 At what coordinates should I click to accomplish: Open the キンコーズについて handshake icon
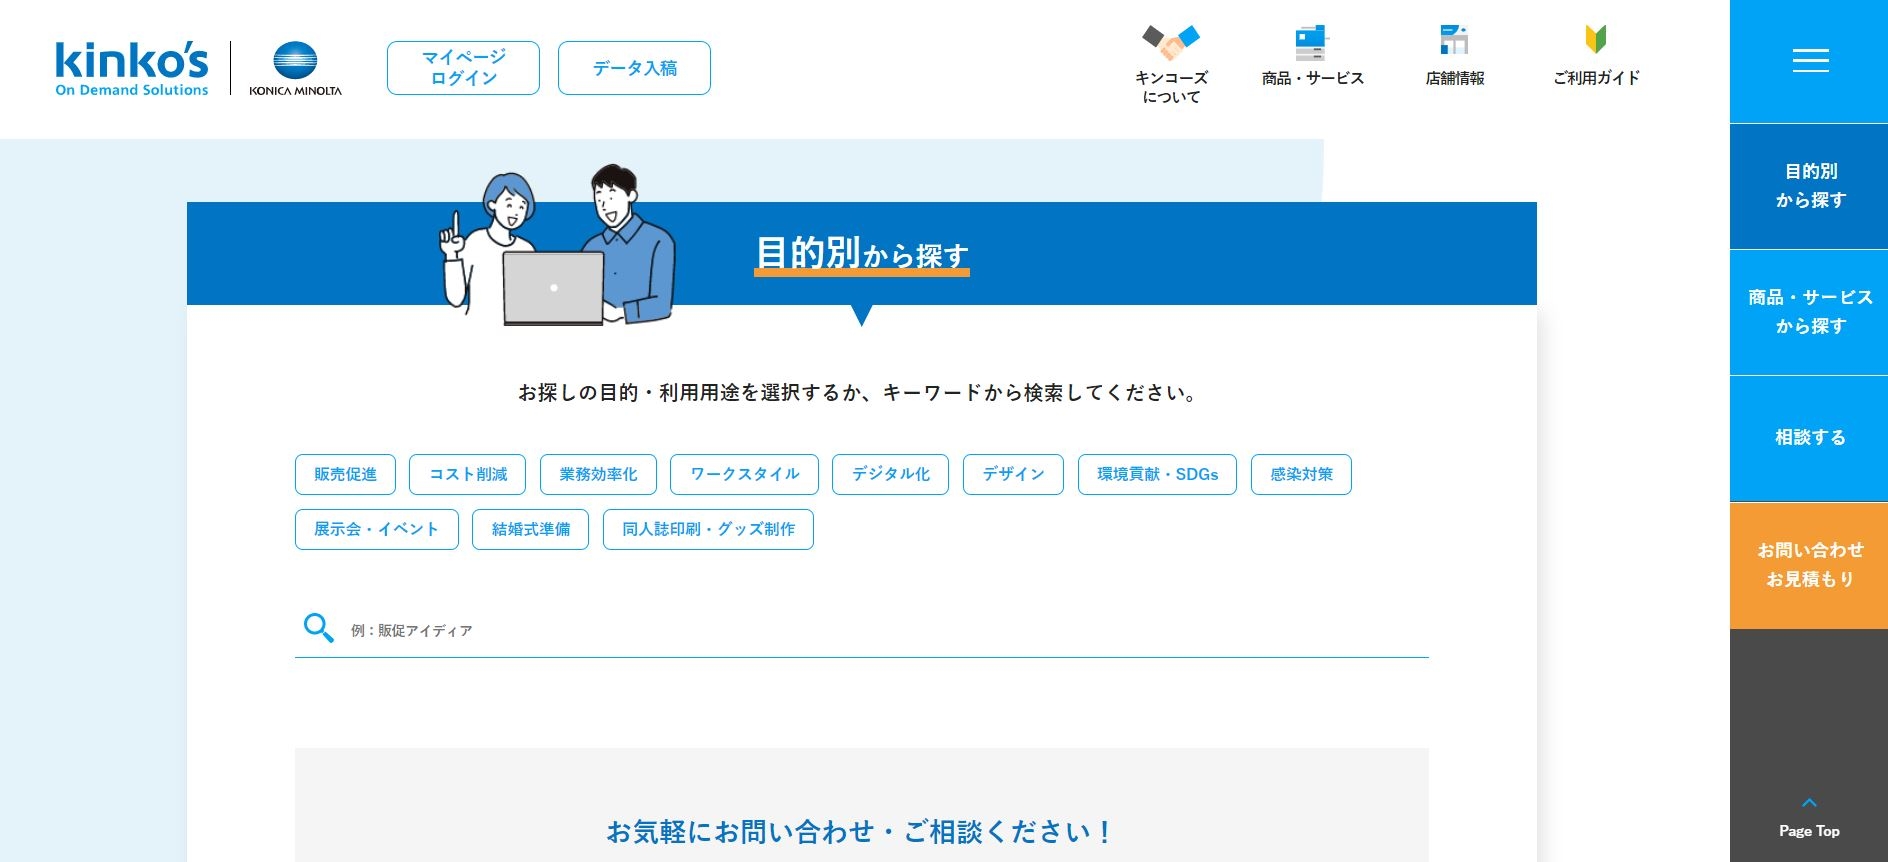[1171, 42]
